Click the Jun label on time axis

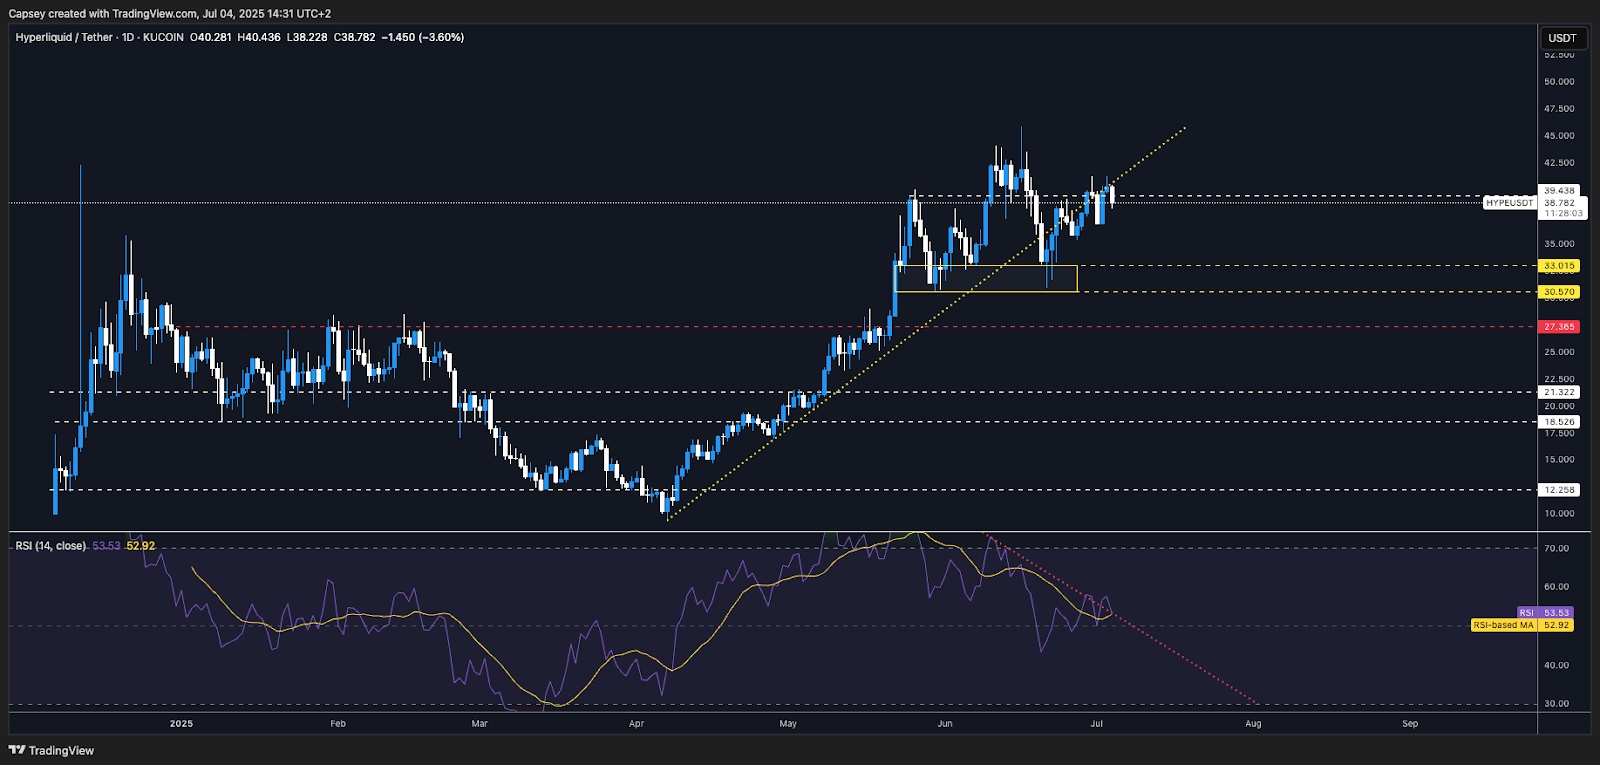(945, 723)
